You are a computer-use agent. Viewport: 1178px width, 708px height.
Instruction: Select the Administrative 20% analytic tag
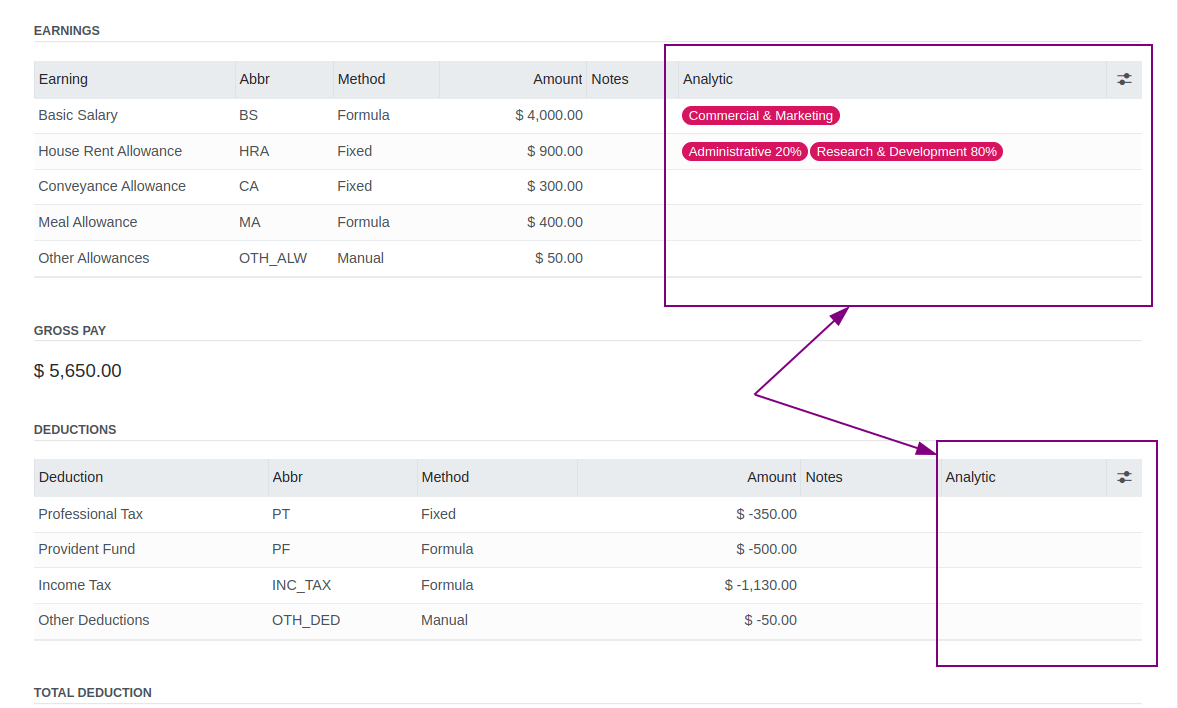(x=744, y=151)
